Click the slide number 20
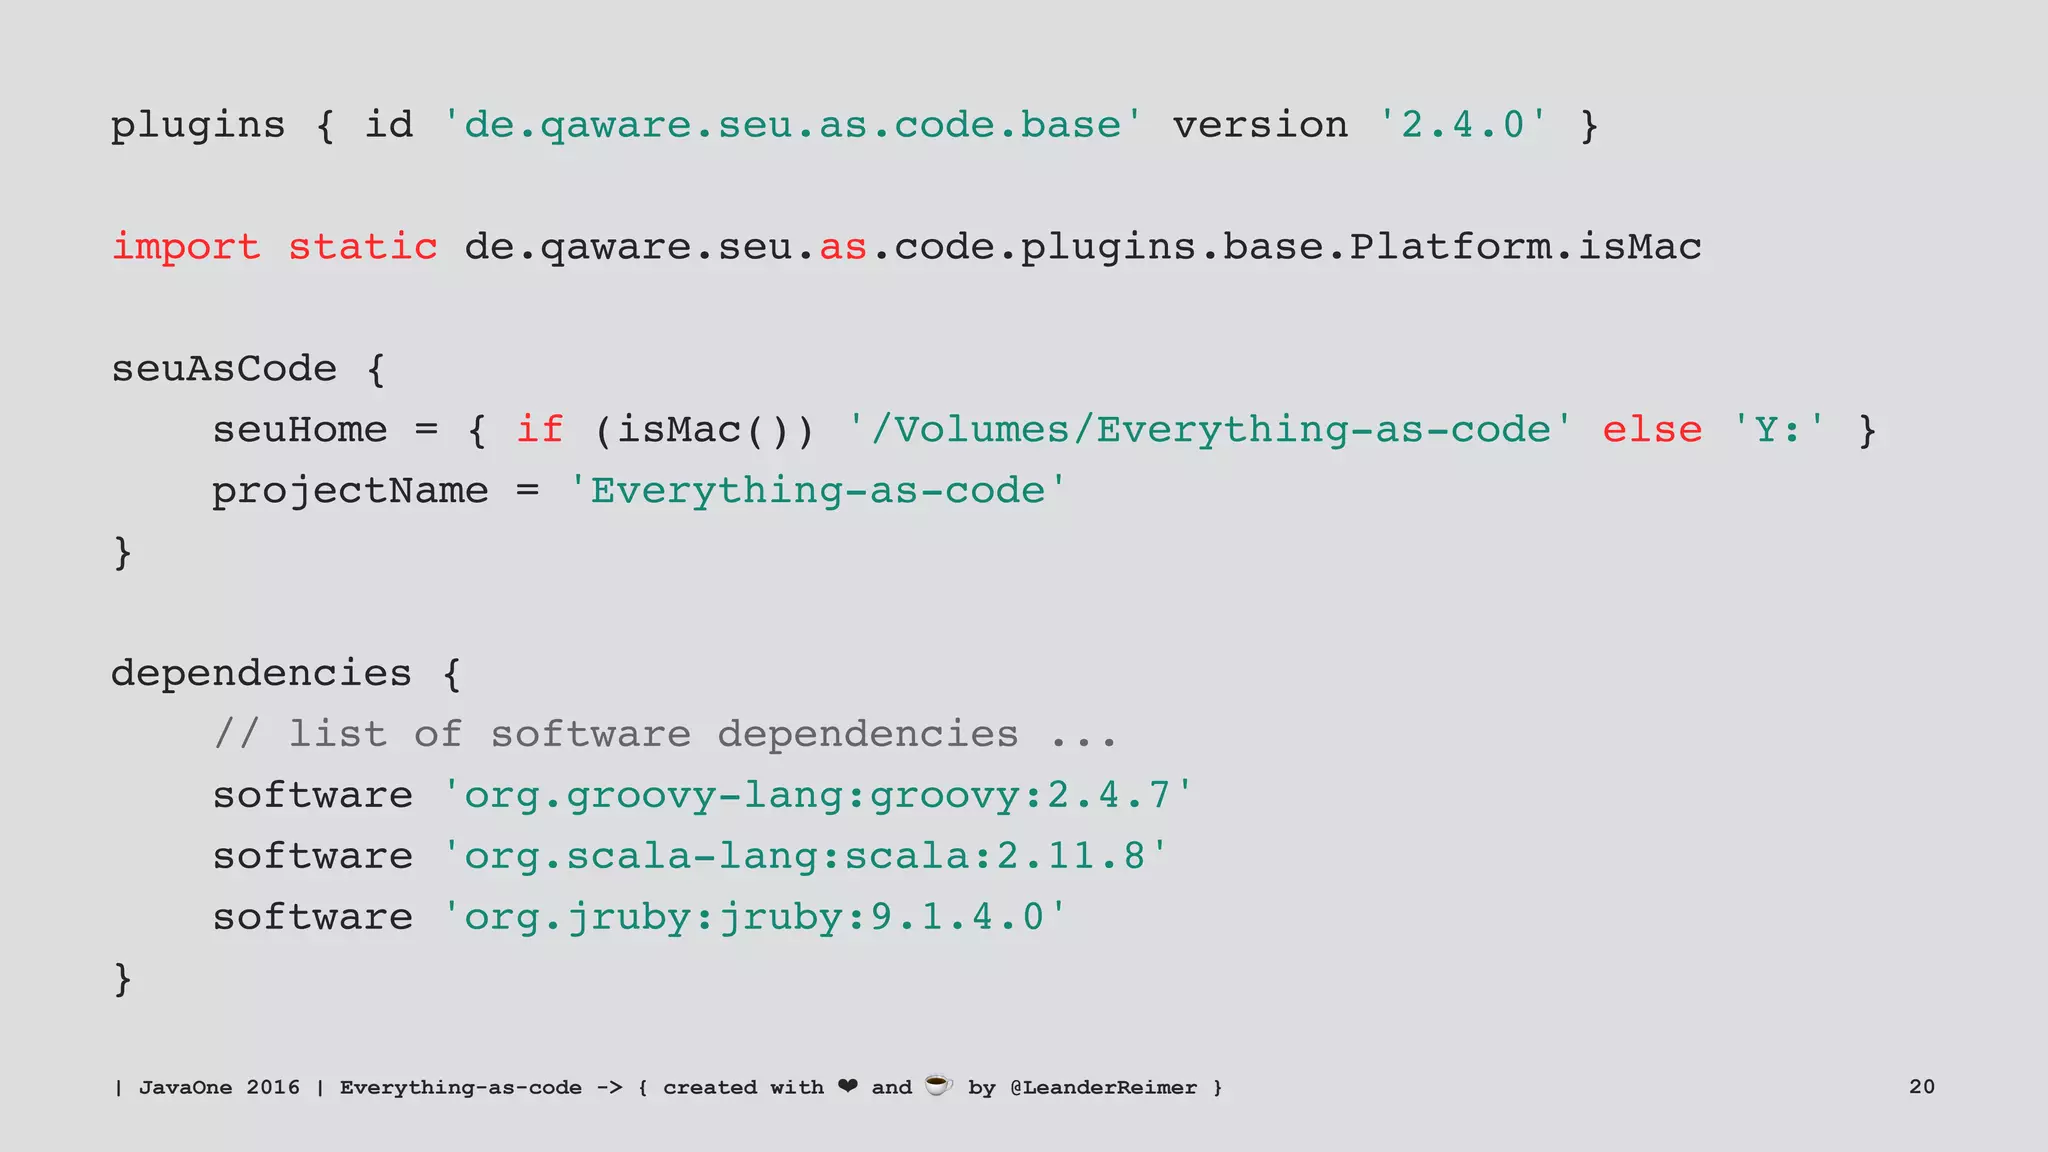 click(1922, 1086)
